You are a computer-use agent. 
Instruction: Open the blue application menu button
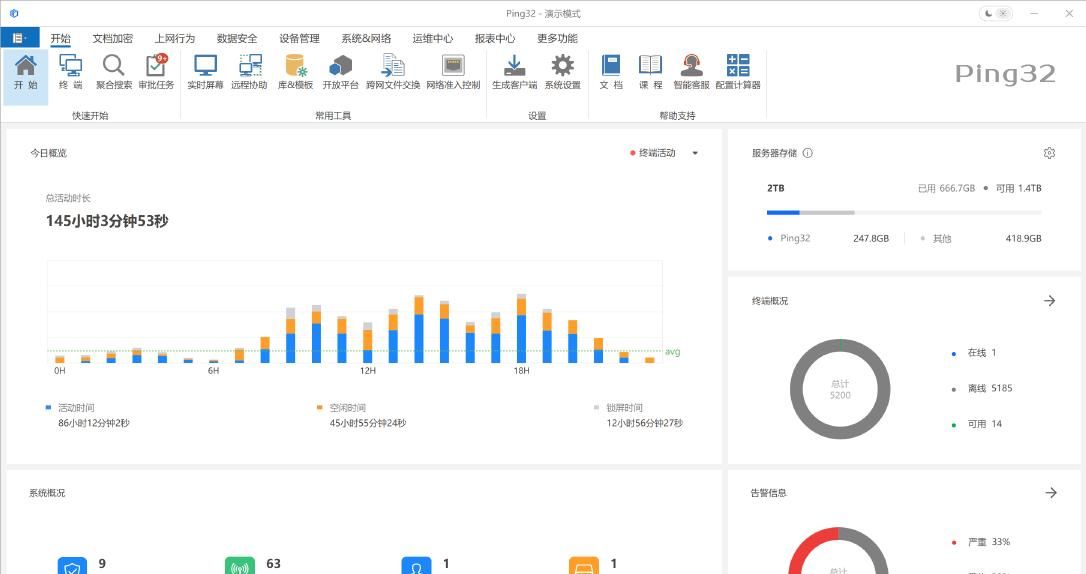coord(20,38)
